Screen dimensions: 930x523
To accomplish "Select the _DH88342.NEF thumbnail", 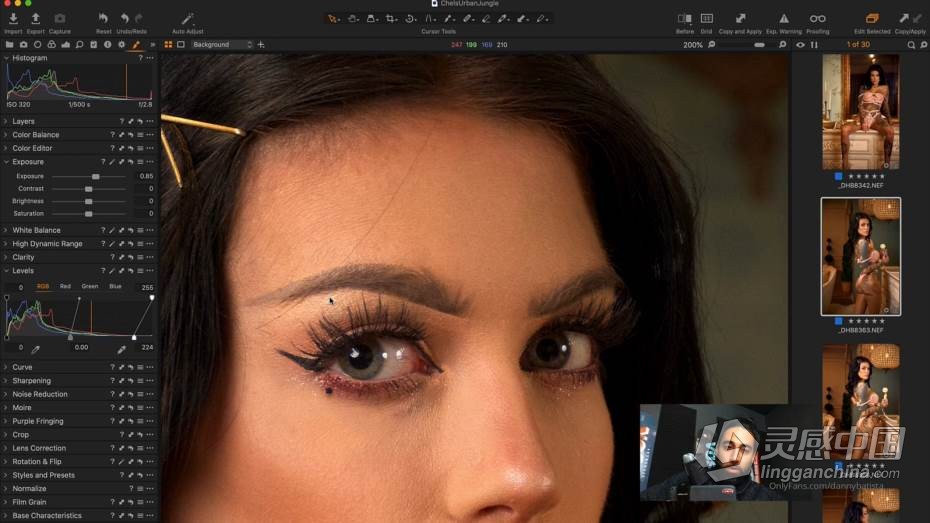I will pos(861,112).
